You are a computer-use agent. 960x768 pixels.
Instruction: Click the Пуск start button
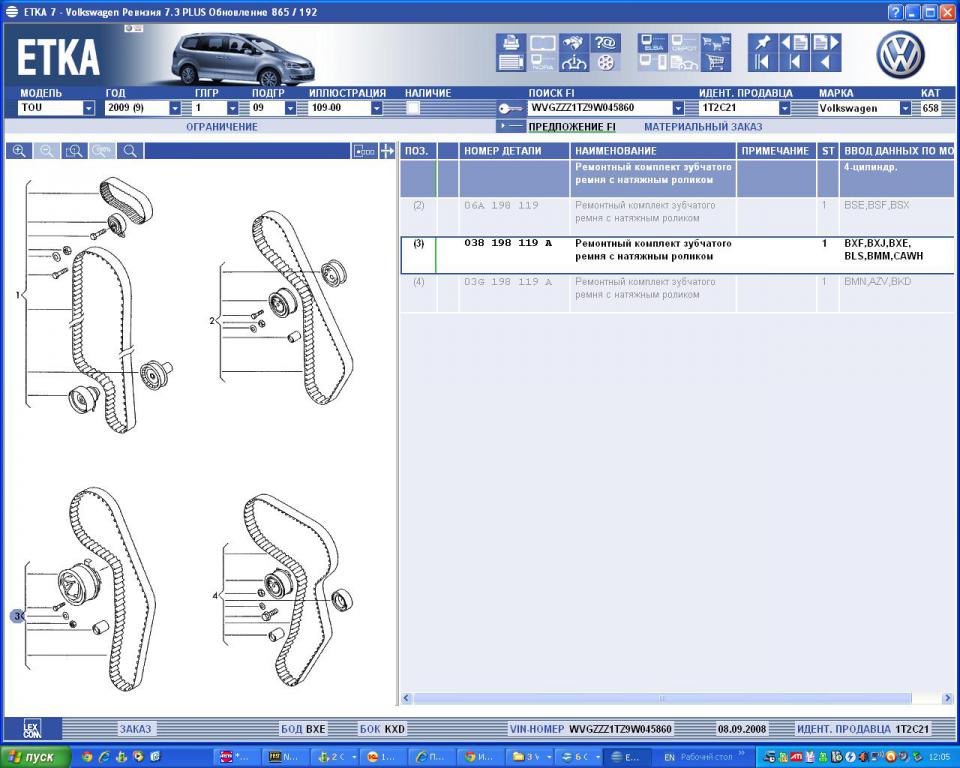36,757
